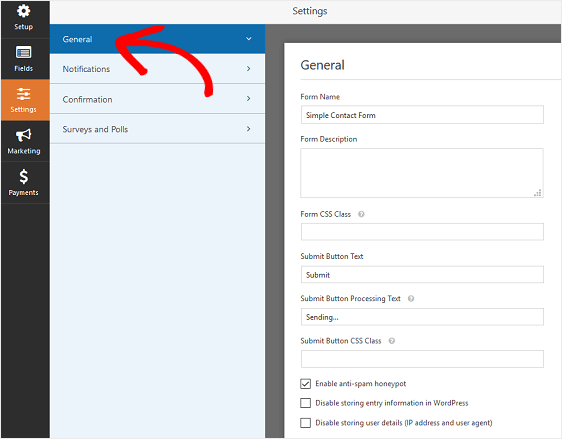
Task: Open the Payments dollar icon
Action: pyautogui.click(x=24, y=177)
